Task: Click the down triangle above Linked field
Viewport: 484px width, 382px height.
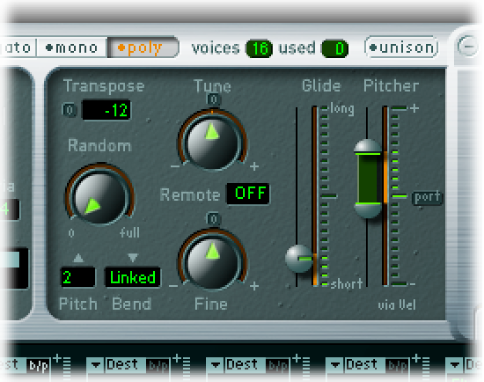Action: pyautogui.click(x=133, y=257)
